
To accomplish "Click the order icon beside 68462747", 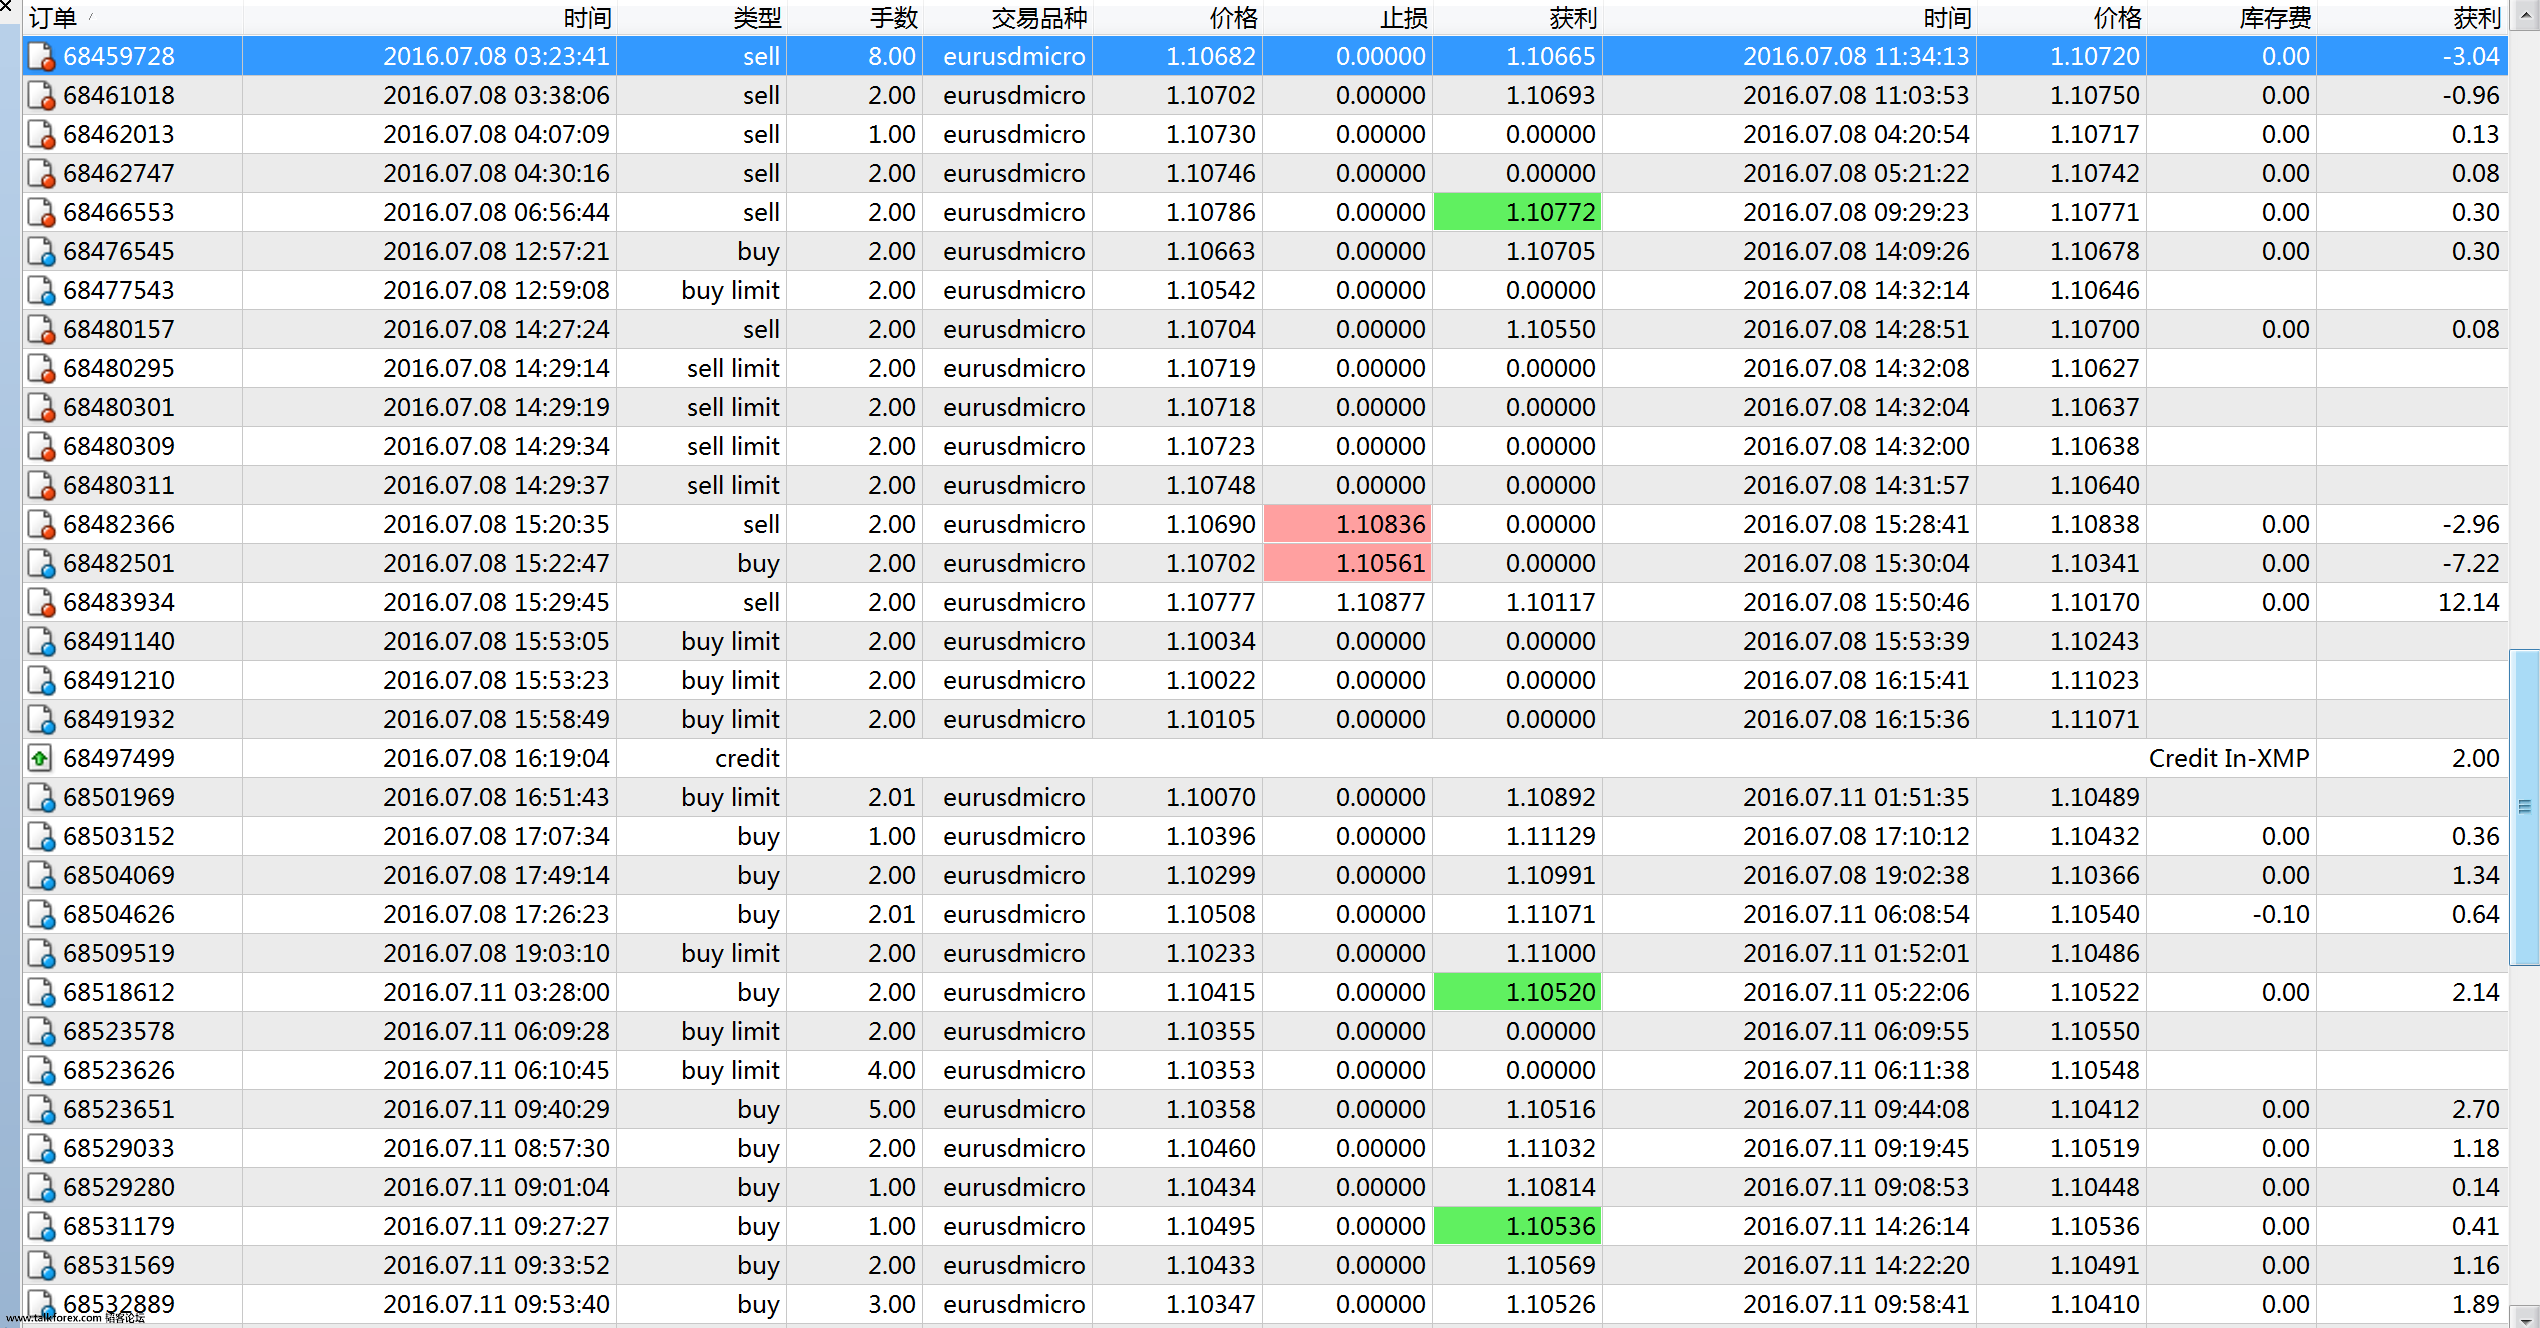I will click(x=41, y=174).
